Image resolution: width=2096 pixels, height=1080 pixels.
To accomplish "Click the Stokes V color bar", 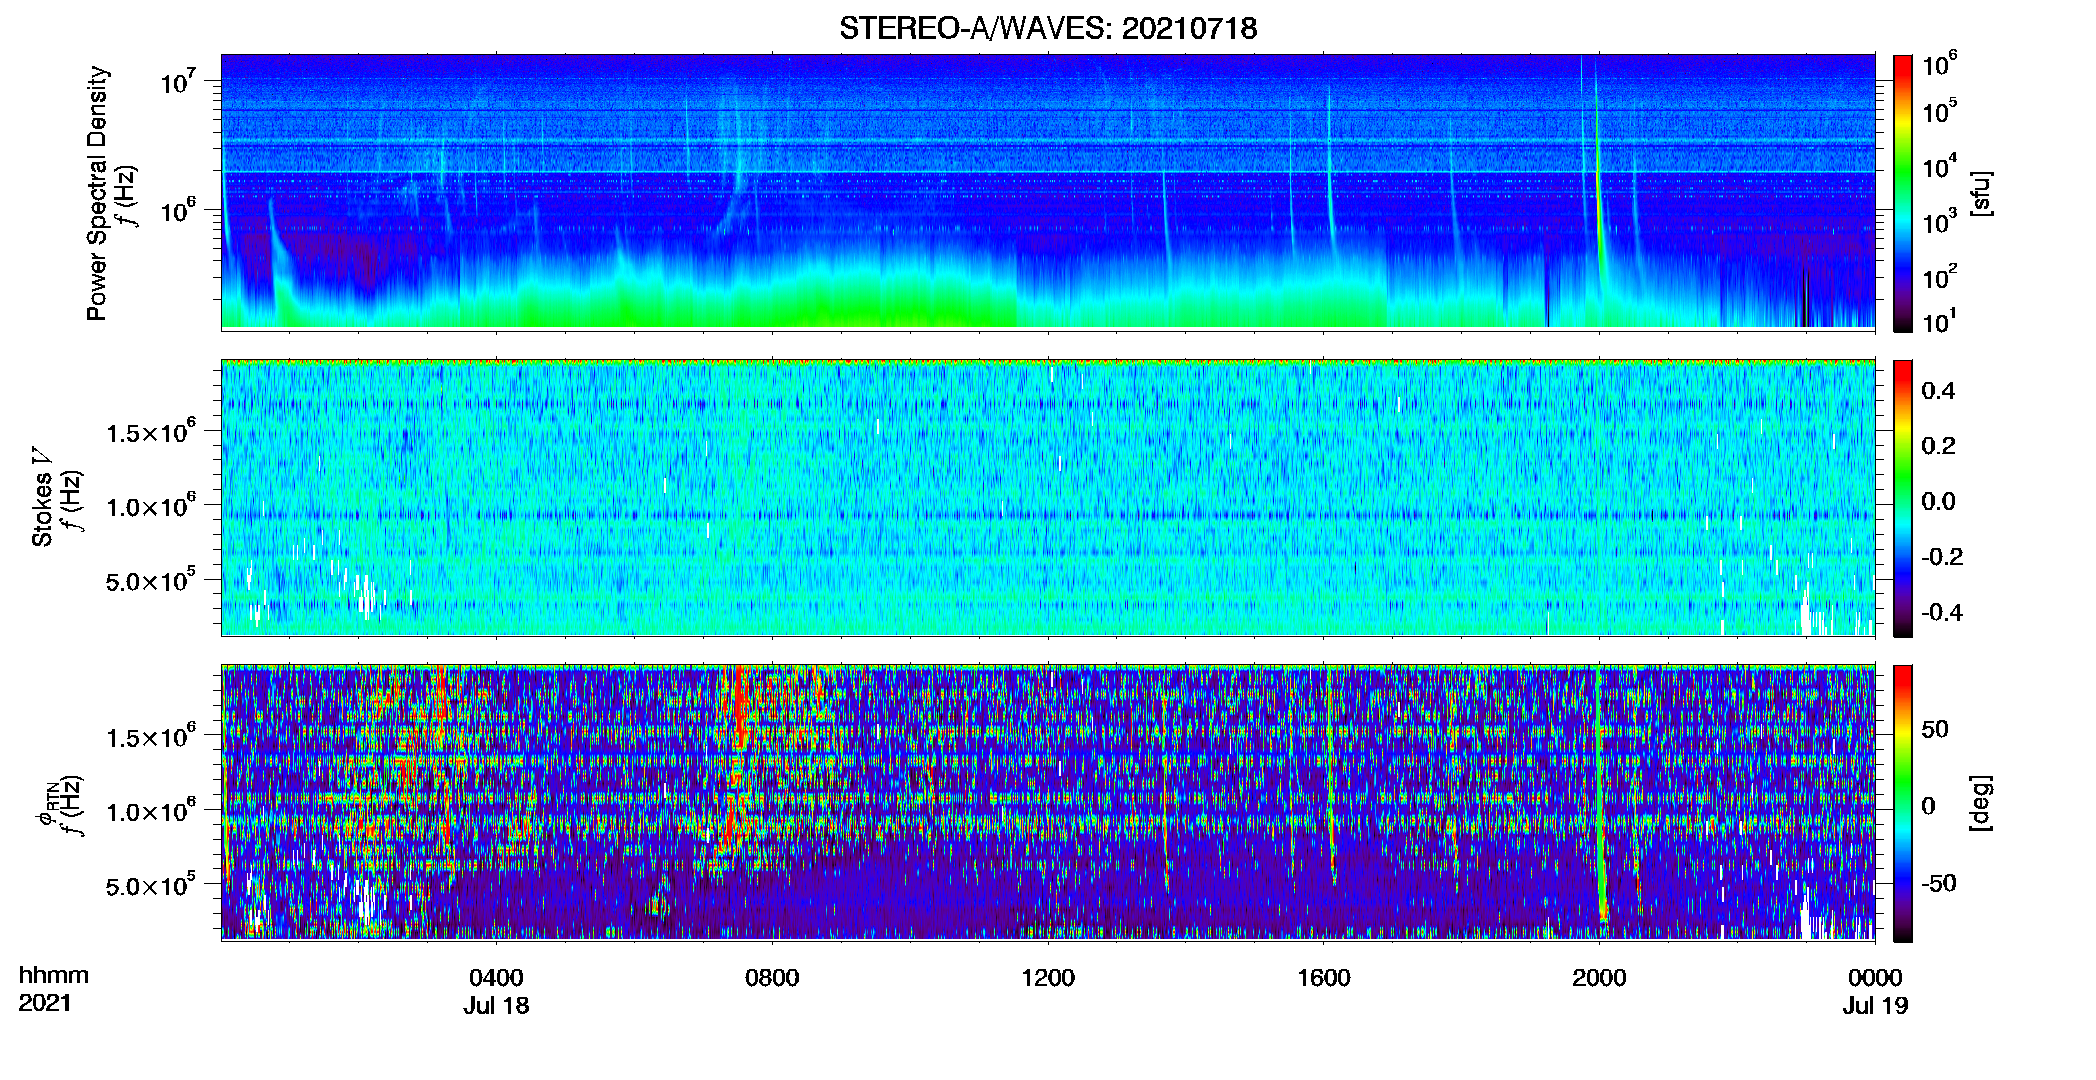I will (x=1903, y=498).
